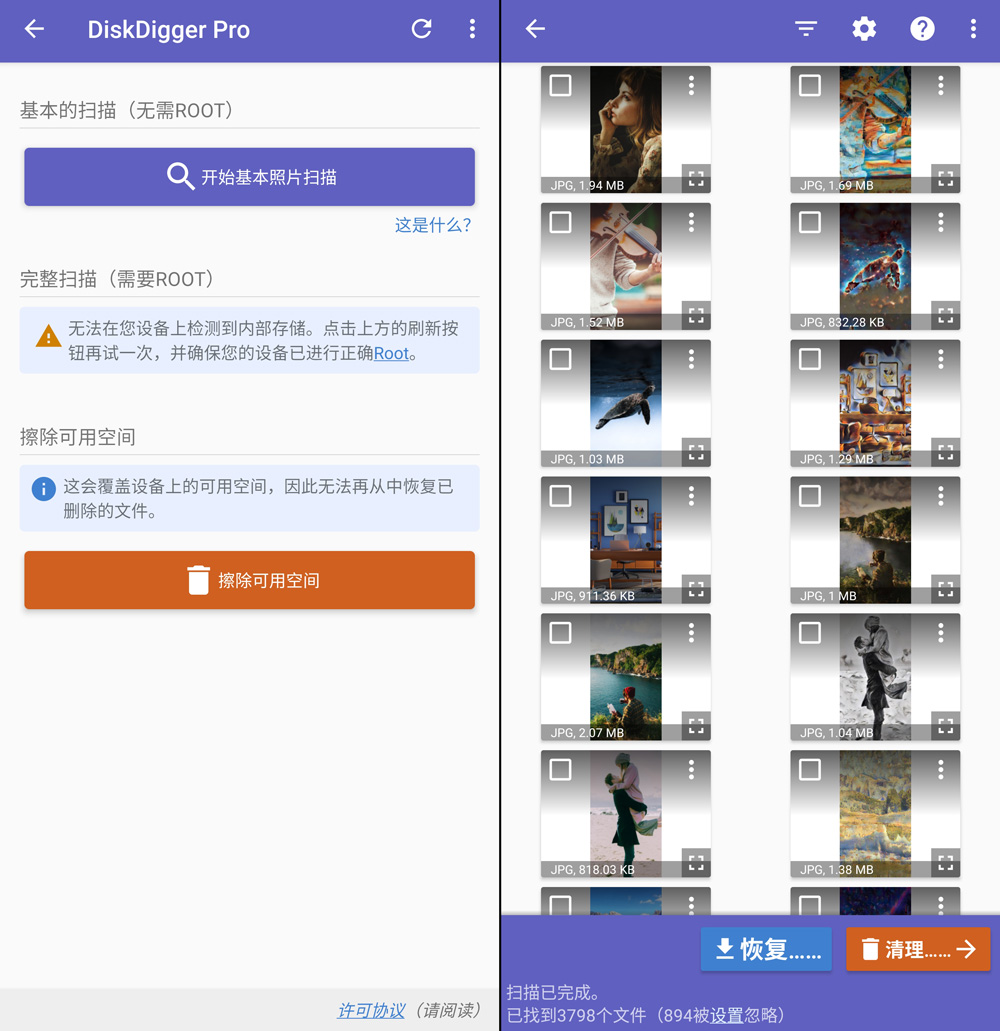This screenshot has height=1031, width=1000.
Task: View JPG 1.03 MB photo fullscreen
Action: pyautogui.click(x=696, y=452)
